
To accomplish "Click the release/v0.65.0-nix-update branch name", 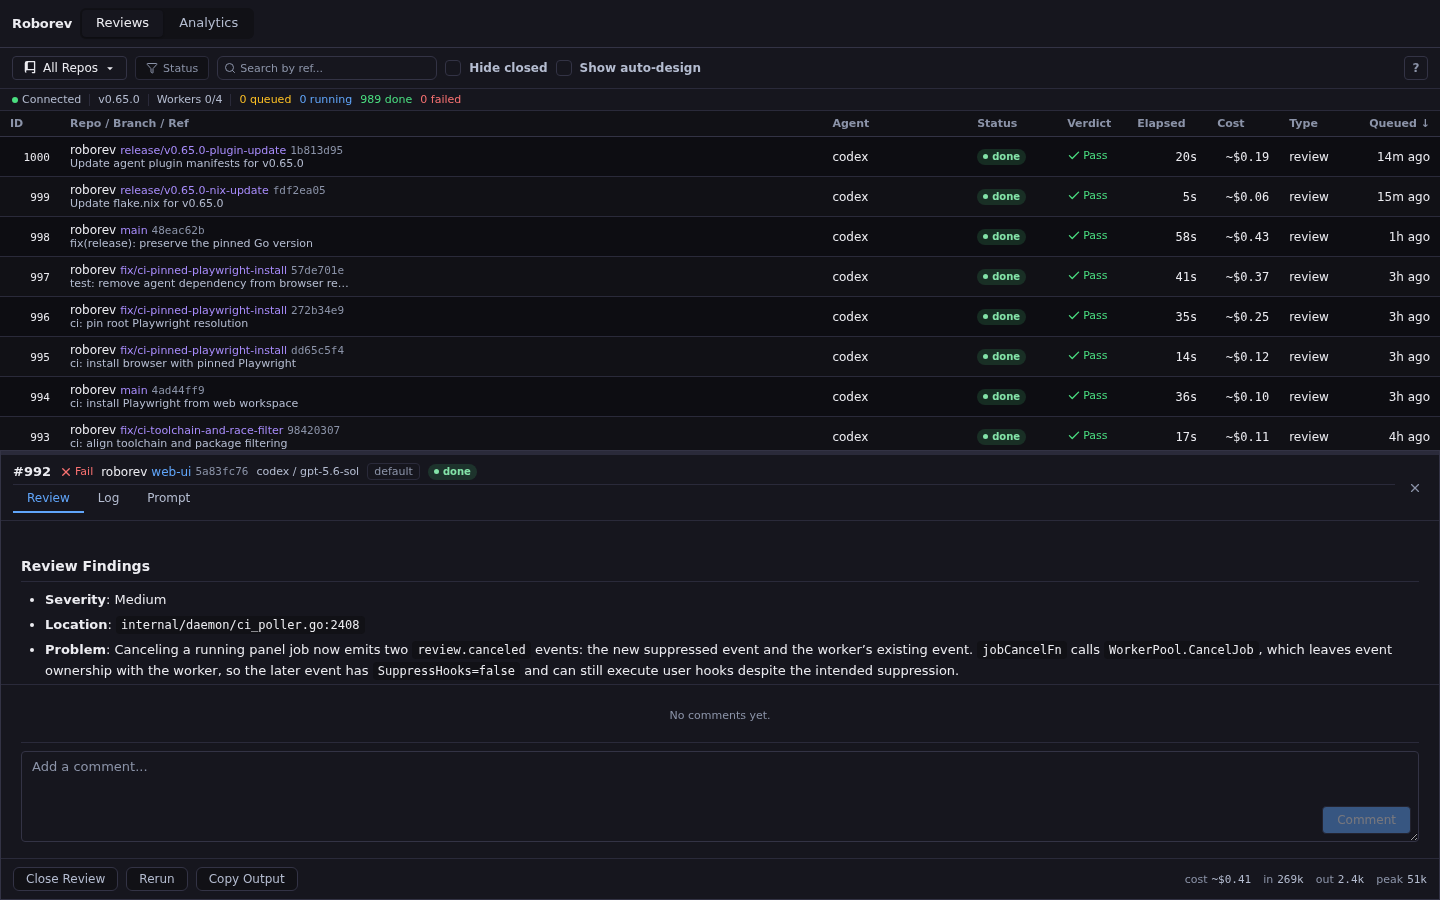I will pos(194,190).
